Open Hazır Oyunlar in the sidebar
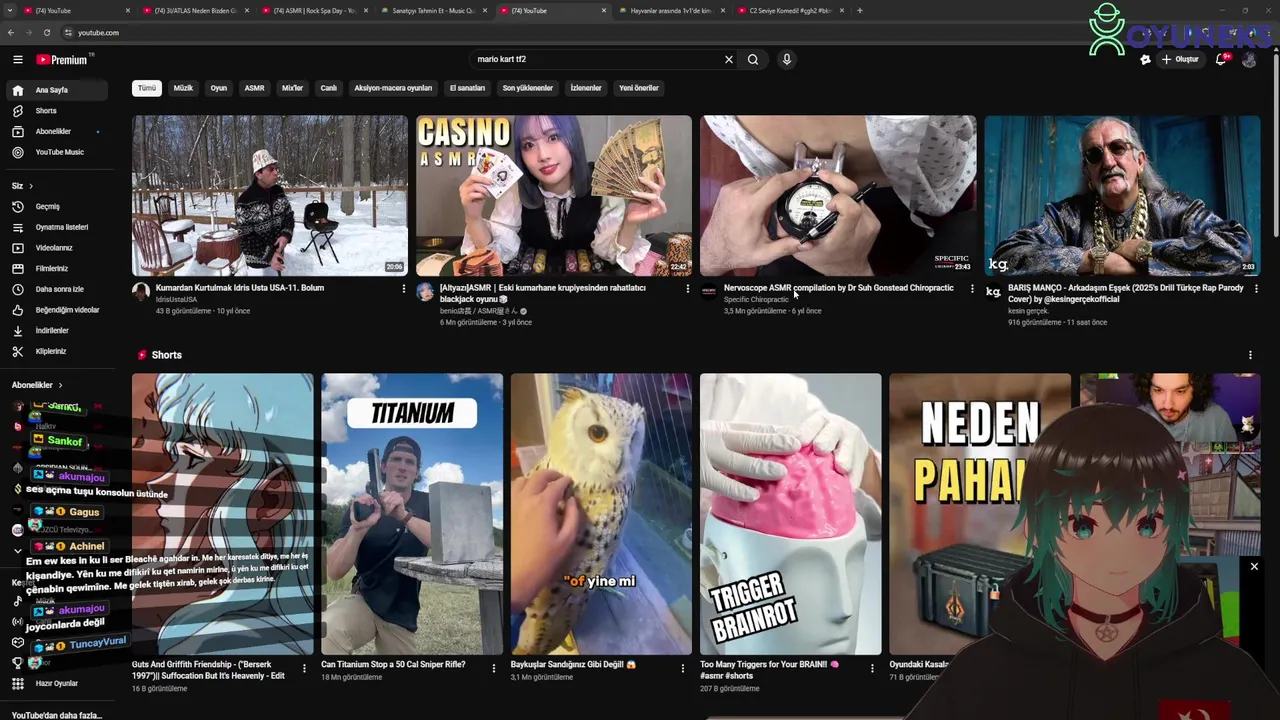1280x720 pixels. point(58,684)
